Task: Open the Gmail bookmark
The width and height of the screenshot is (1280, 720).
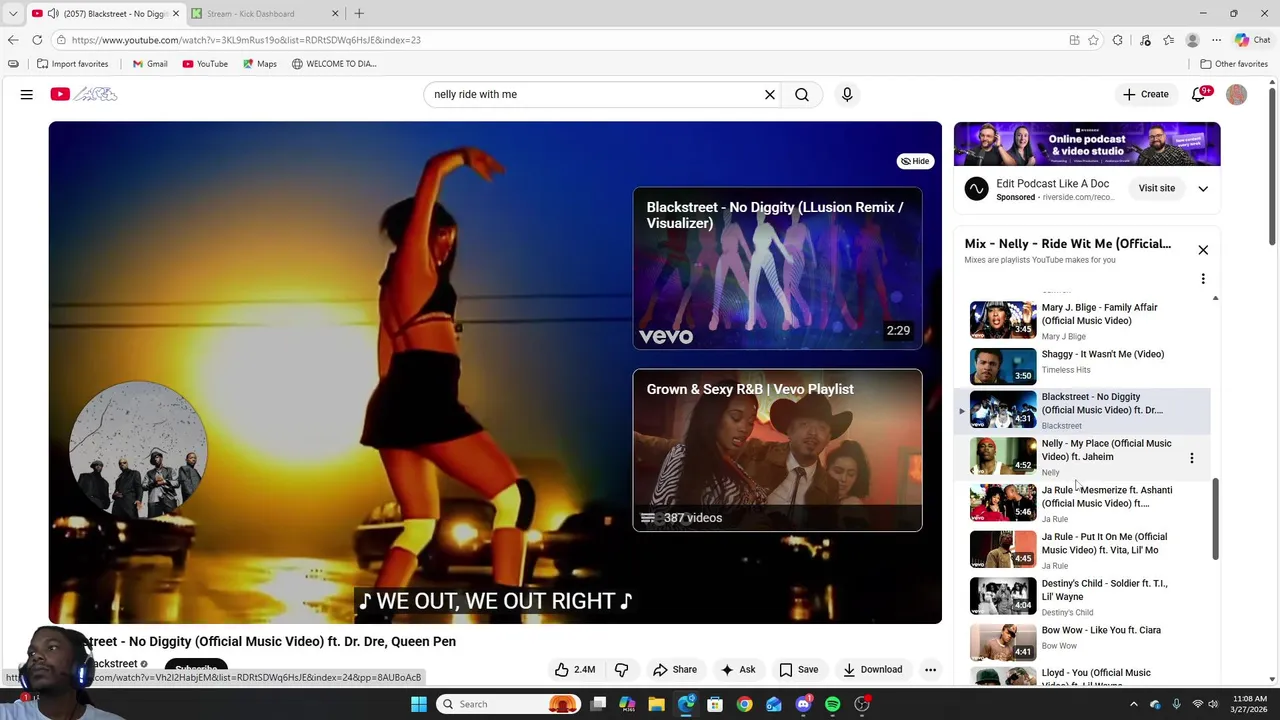Action: click(x=150, y=64)
